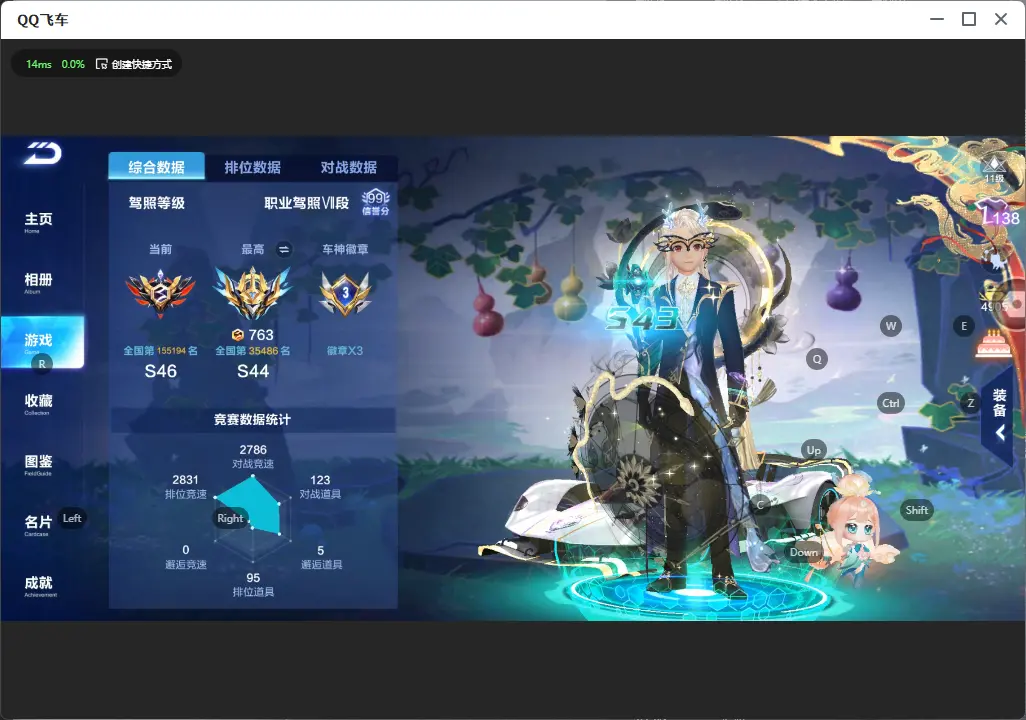Maximize the QQ飞车 window
1026x720 pixels.
coord(969,20)
